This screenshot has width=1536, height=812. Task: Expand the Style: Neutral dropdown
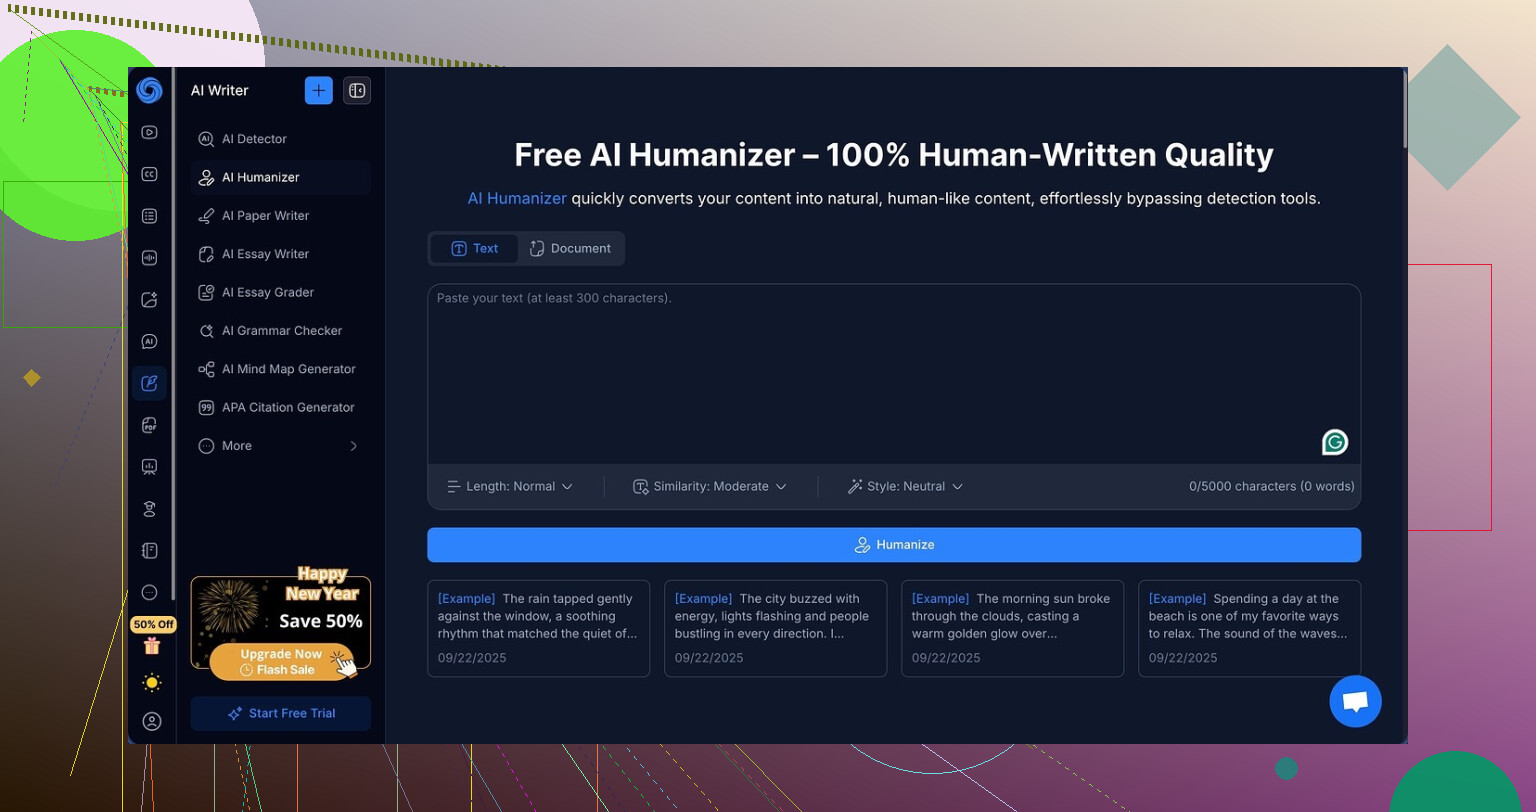click(x=905, y=486)
